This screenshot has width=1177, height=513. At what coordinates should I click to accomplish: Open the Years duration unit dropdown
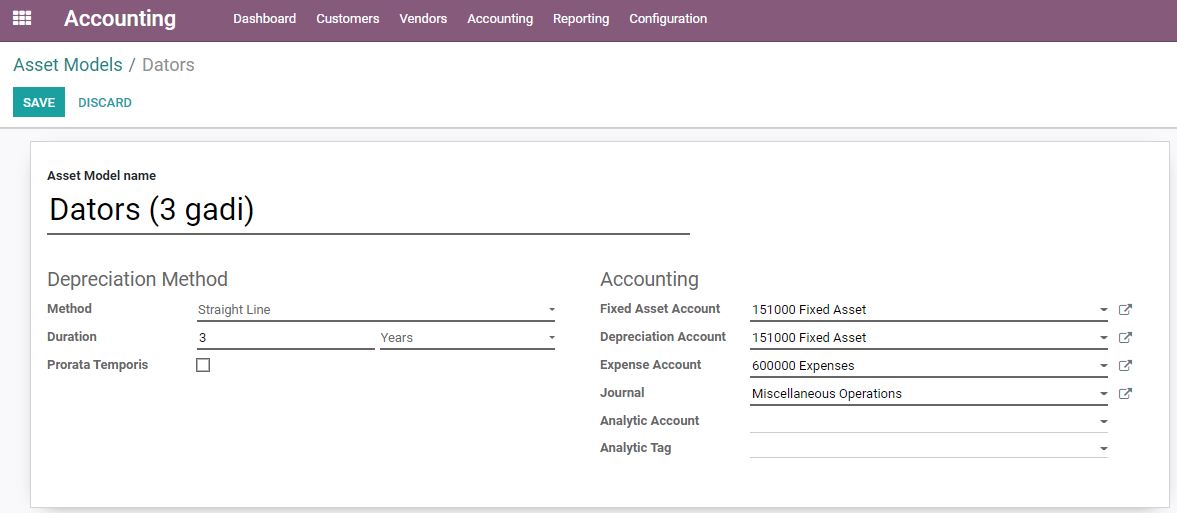pyautogui.click(x=468, y=338)
